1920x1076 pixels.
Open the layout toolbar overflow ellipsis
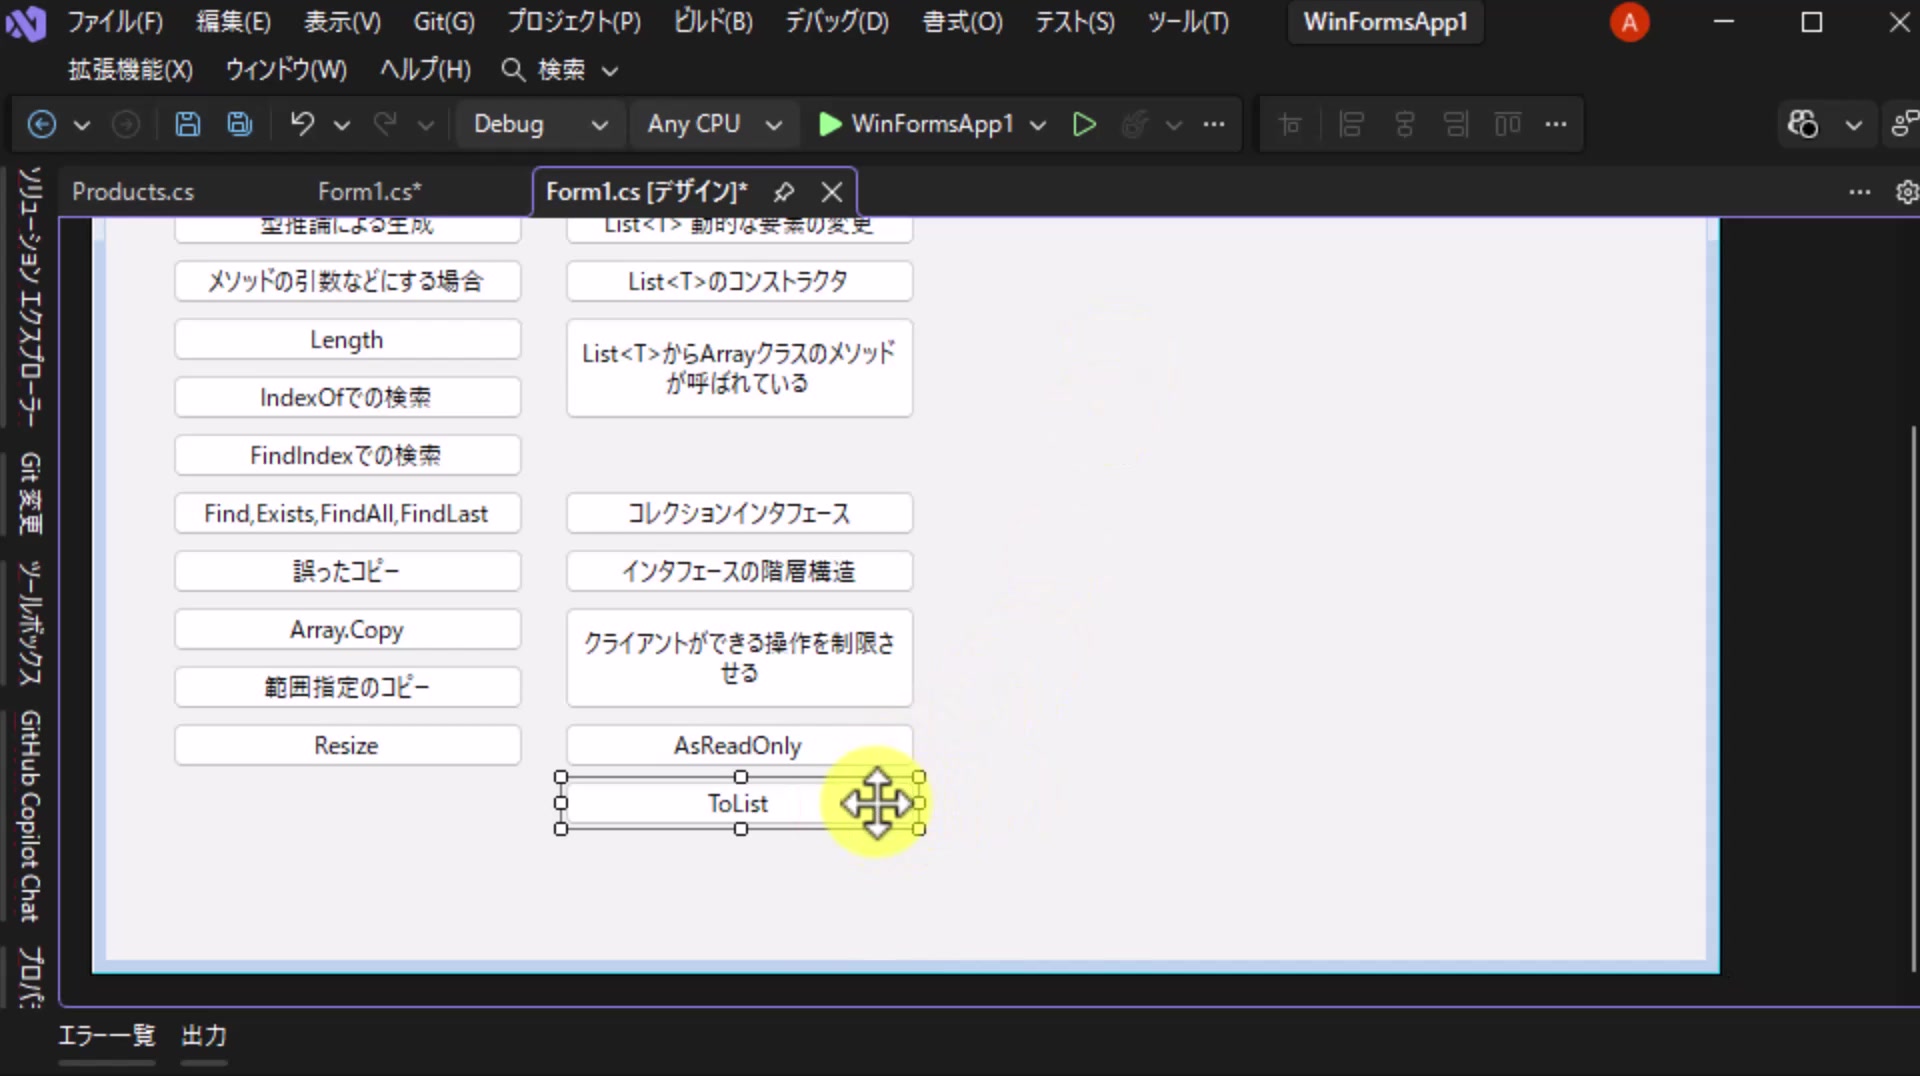(x=1556, y=124)
